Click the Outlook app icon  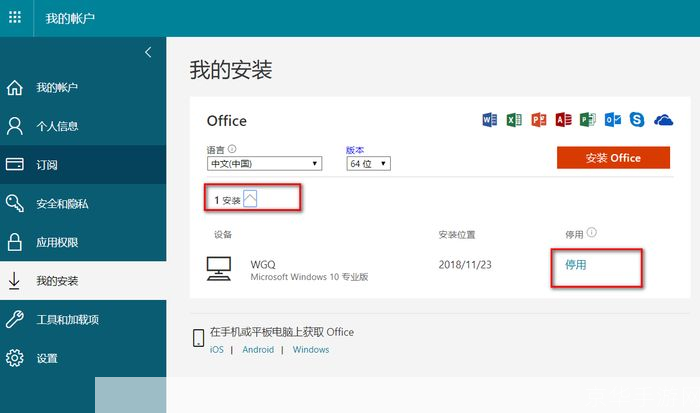(x=612, y=120)
